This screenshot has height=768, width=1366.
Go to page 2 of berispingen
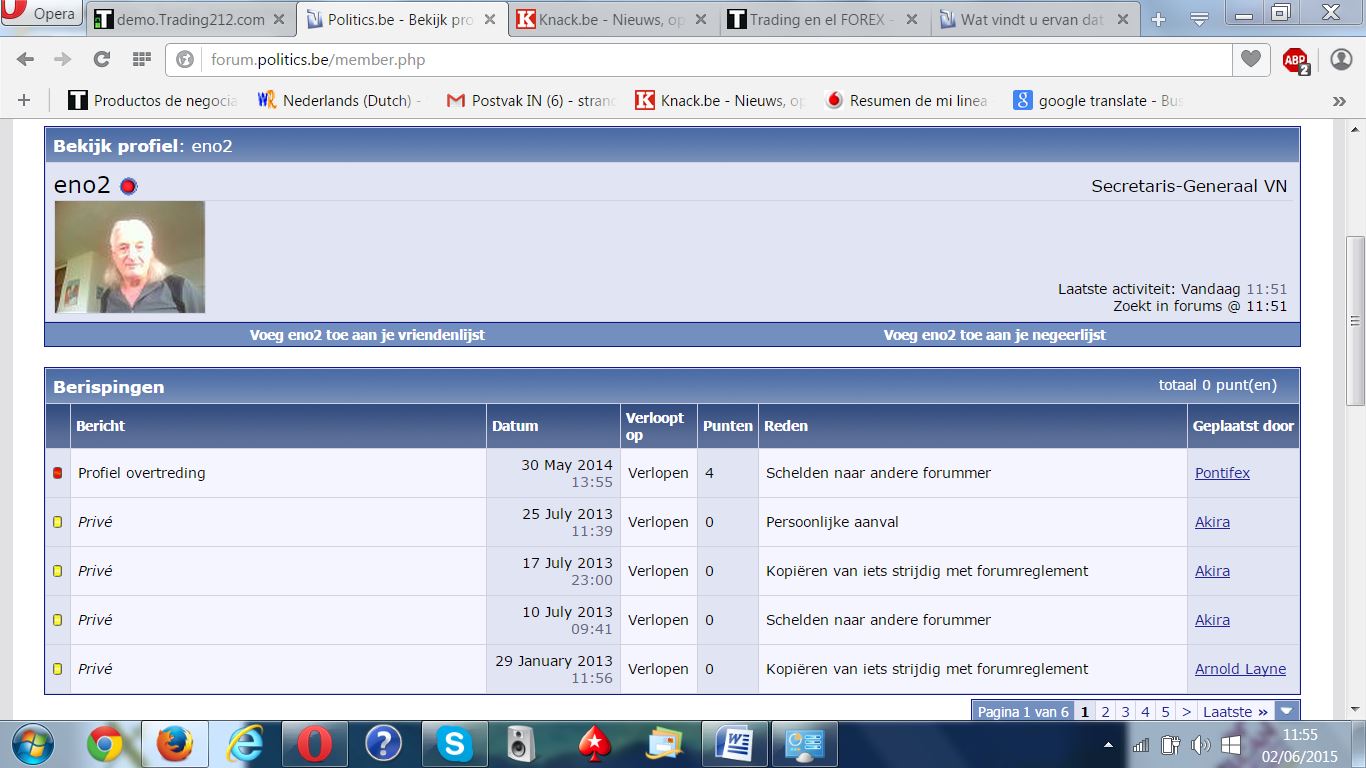[1105, 712]
